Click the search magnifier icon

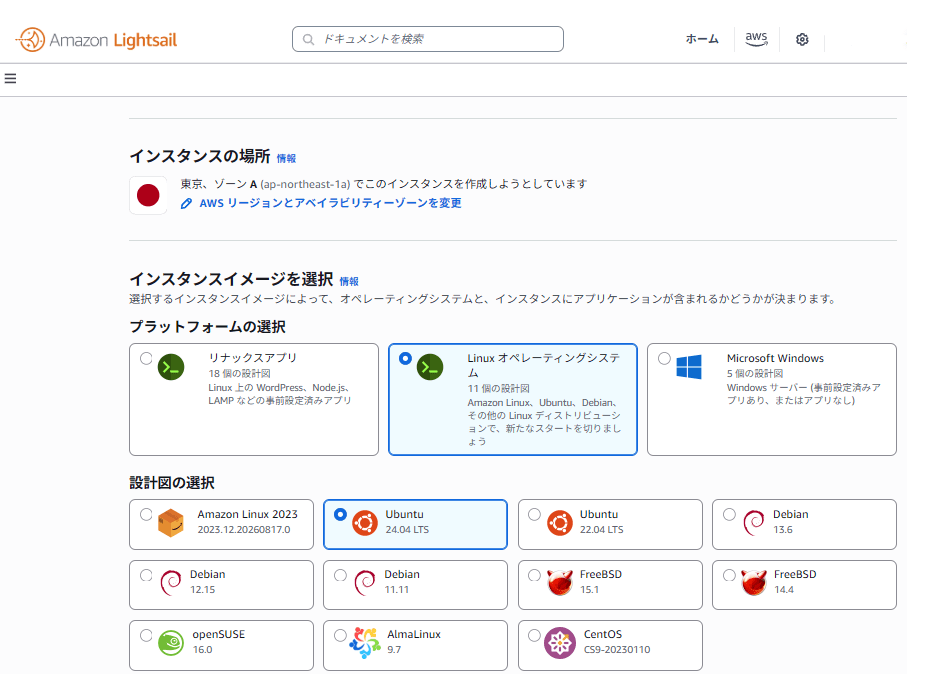(308, 39)
